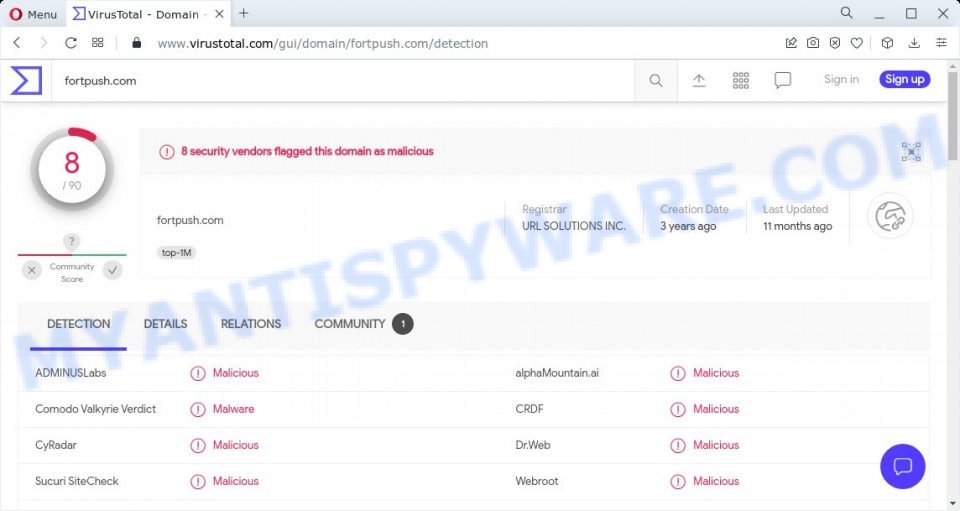The image size is (960, 511).
Task: Open the VirusTotal apps grid icon
Action: pyautogui.click(x=741, y=80)
